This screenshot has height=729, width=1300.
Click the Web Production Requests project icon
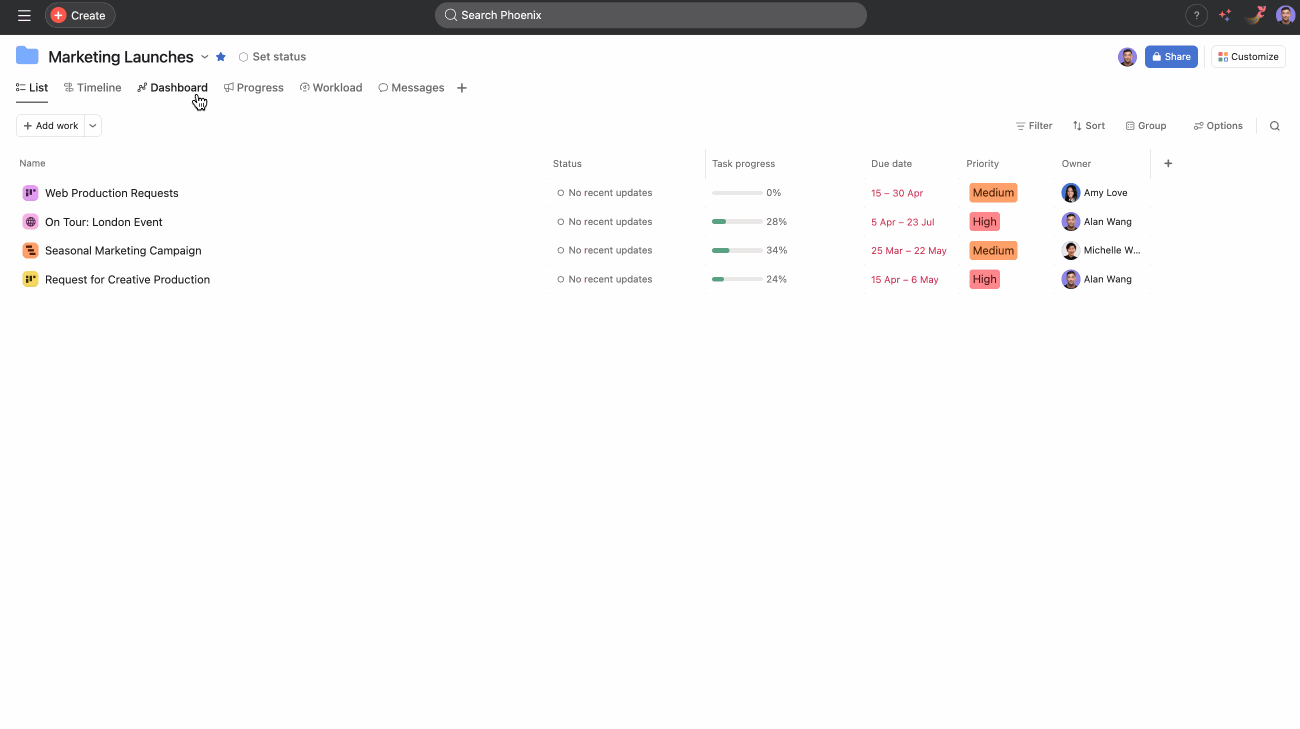tap(30, 193)
